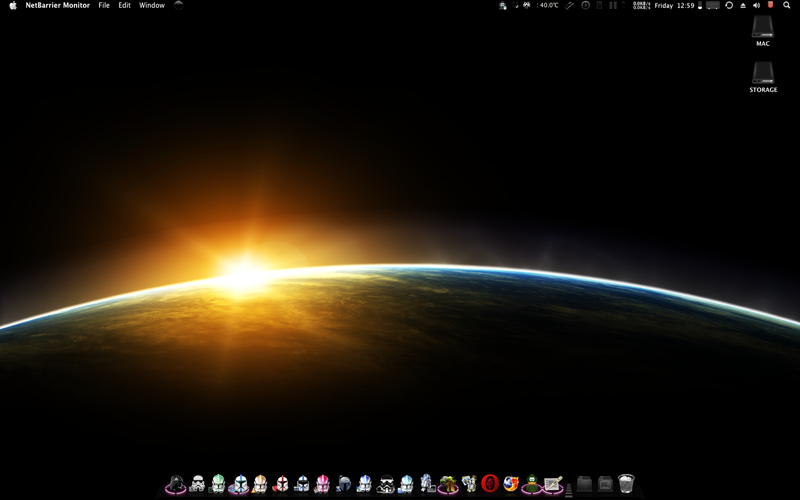Open the Darth Vader helmet dock icon
Screen dimensions: 800x500
(177, 484)
